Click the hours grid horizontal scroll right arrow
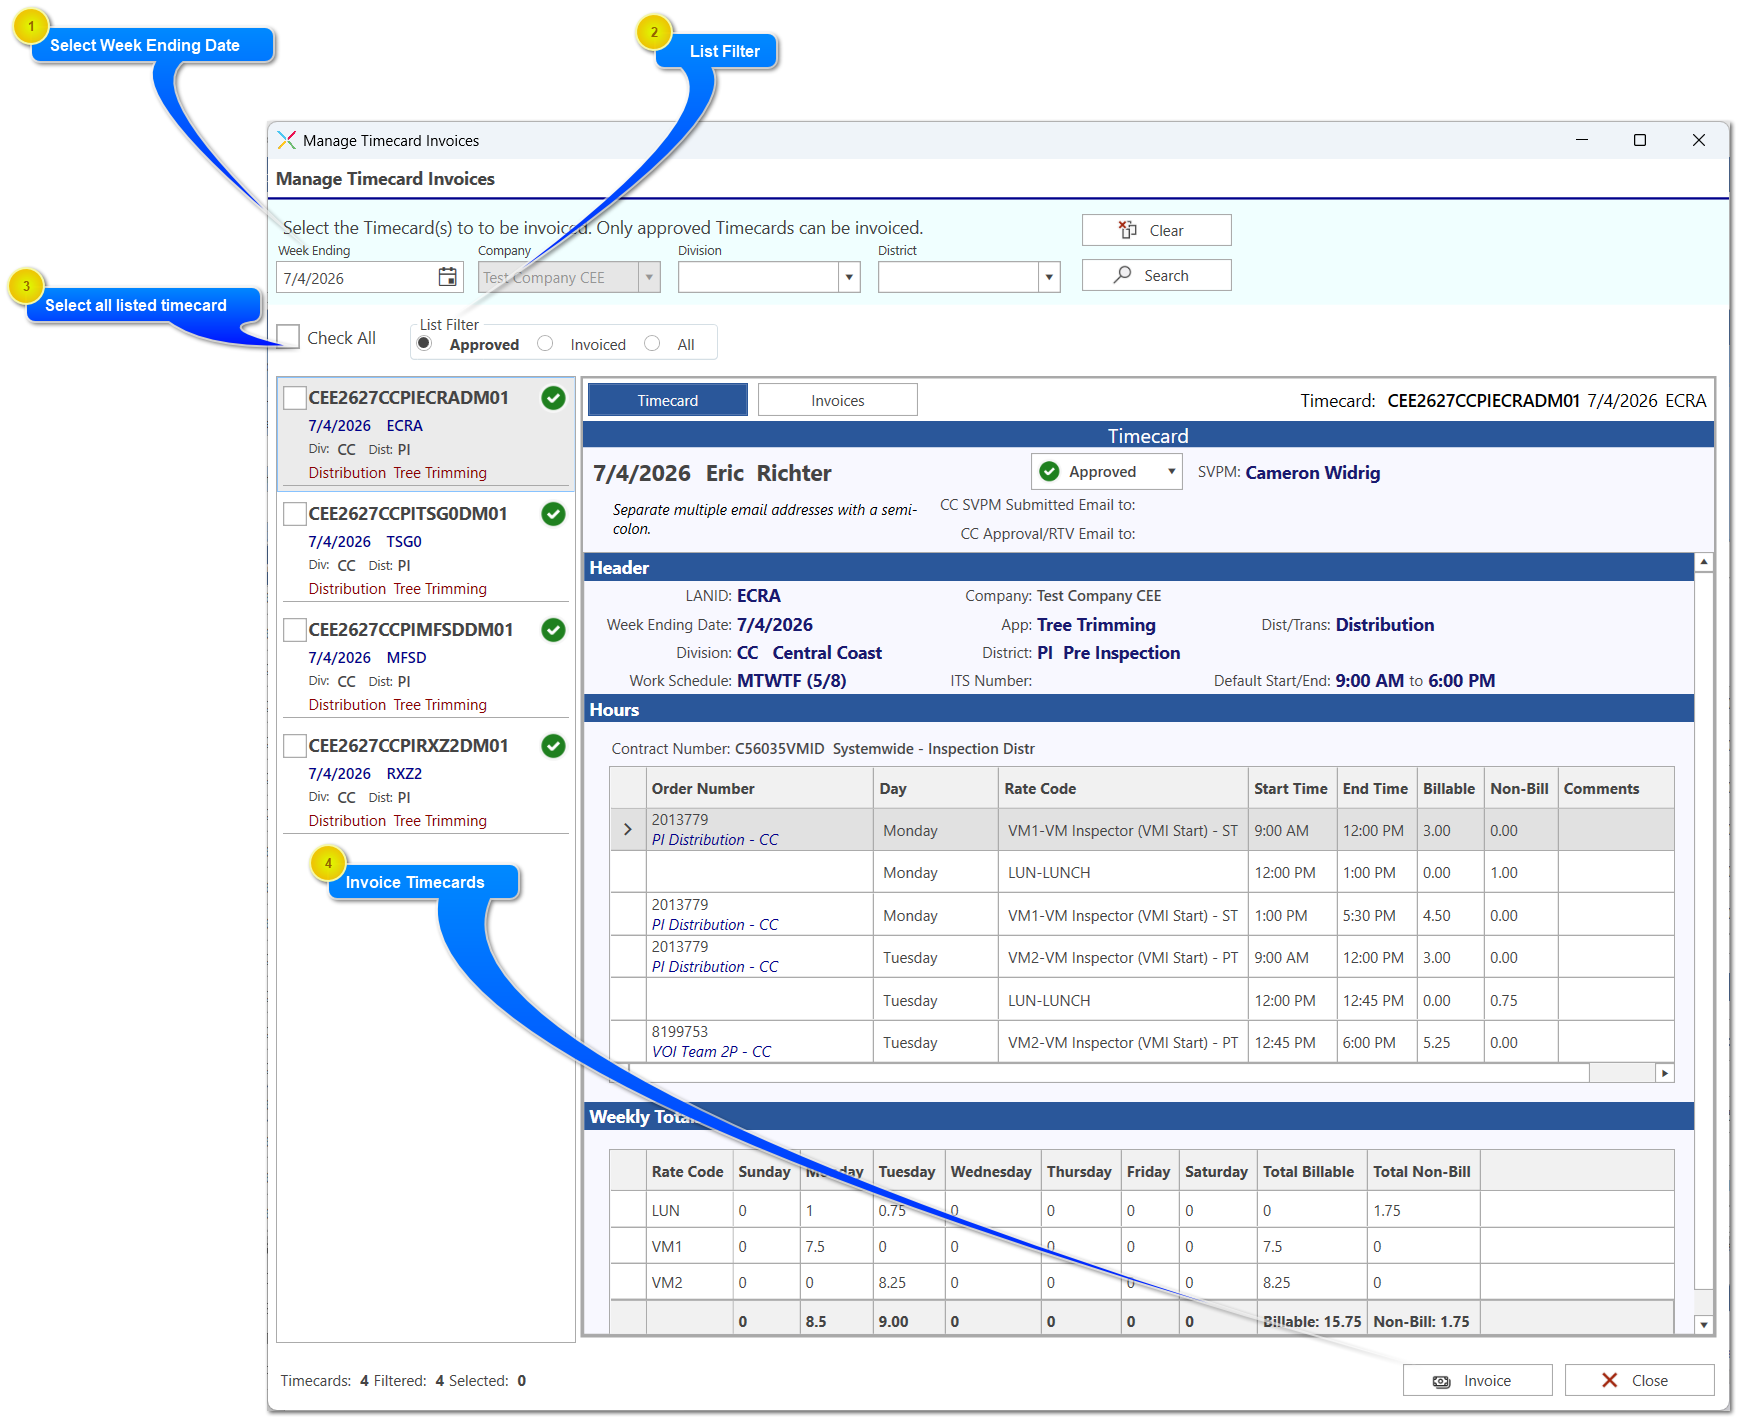This screenshot has height=1420, width=1739. 1664,1073
